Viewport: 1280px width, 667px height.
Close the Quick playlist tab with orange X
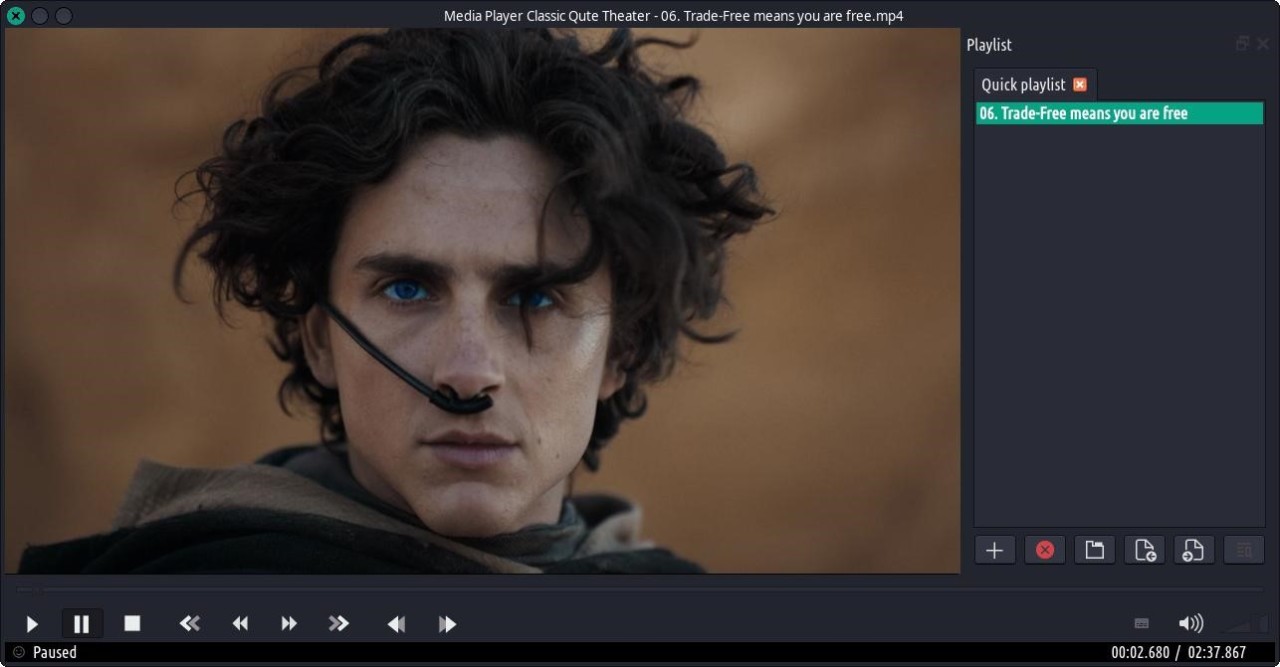[x=1080, y=85]
